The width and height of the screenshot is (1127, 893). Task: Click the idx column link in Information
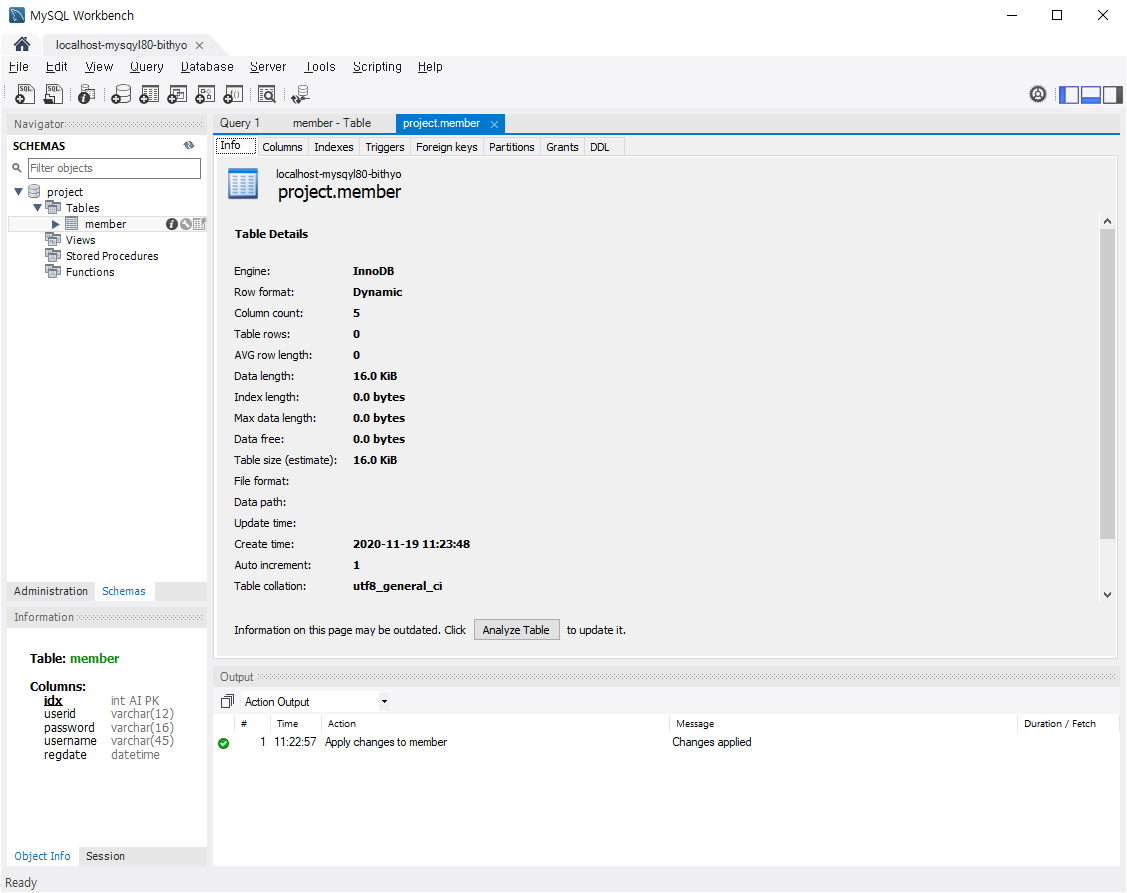click(53, 700)
